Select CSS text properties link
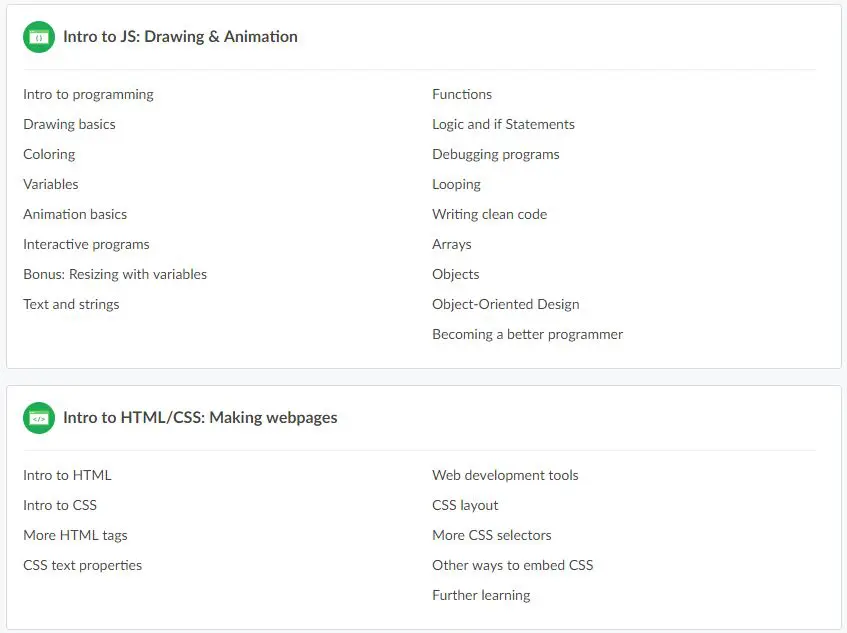This screenshot has width=847, height=633. coord(82,566)
